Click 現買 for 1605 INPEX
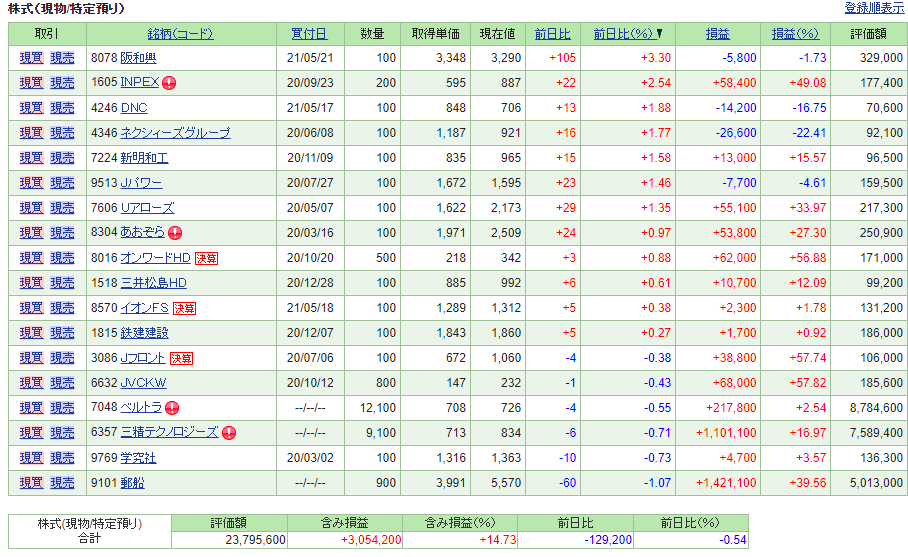The width and height of the screenshot is (908, 557). coord(31,83)
